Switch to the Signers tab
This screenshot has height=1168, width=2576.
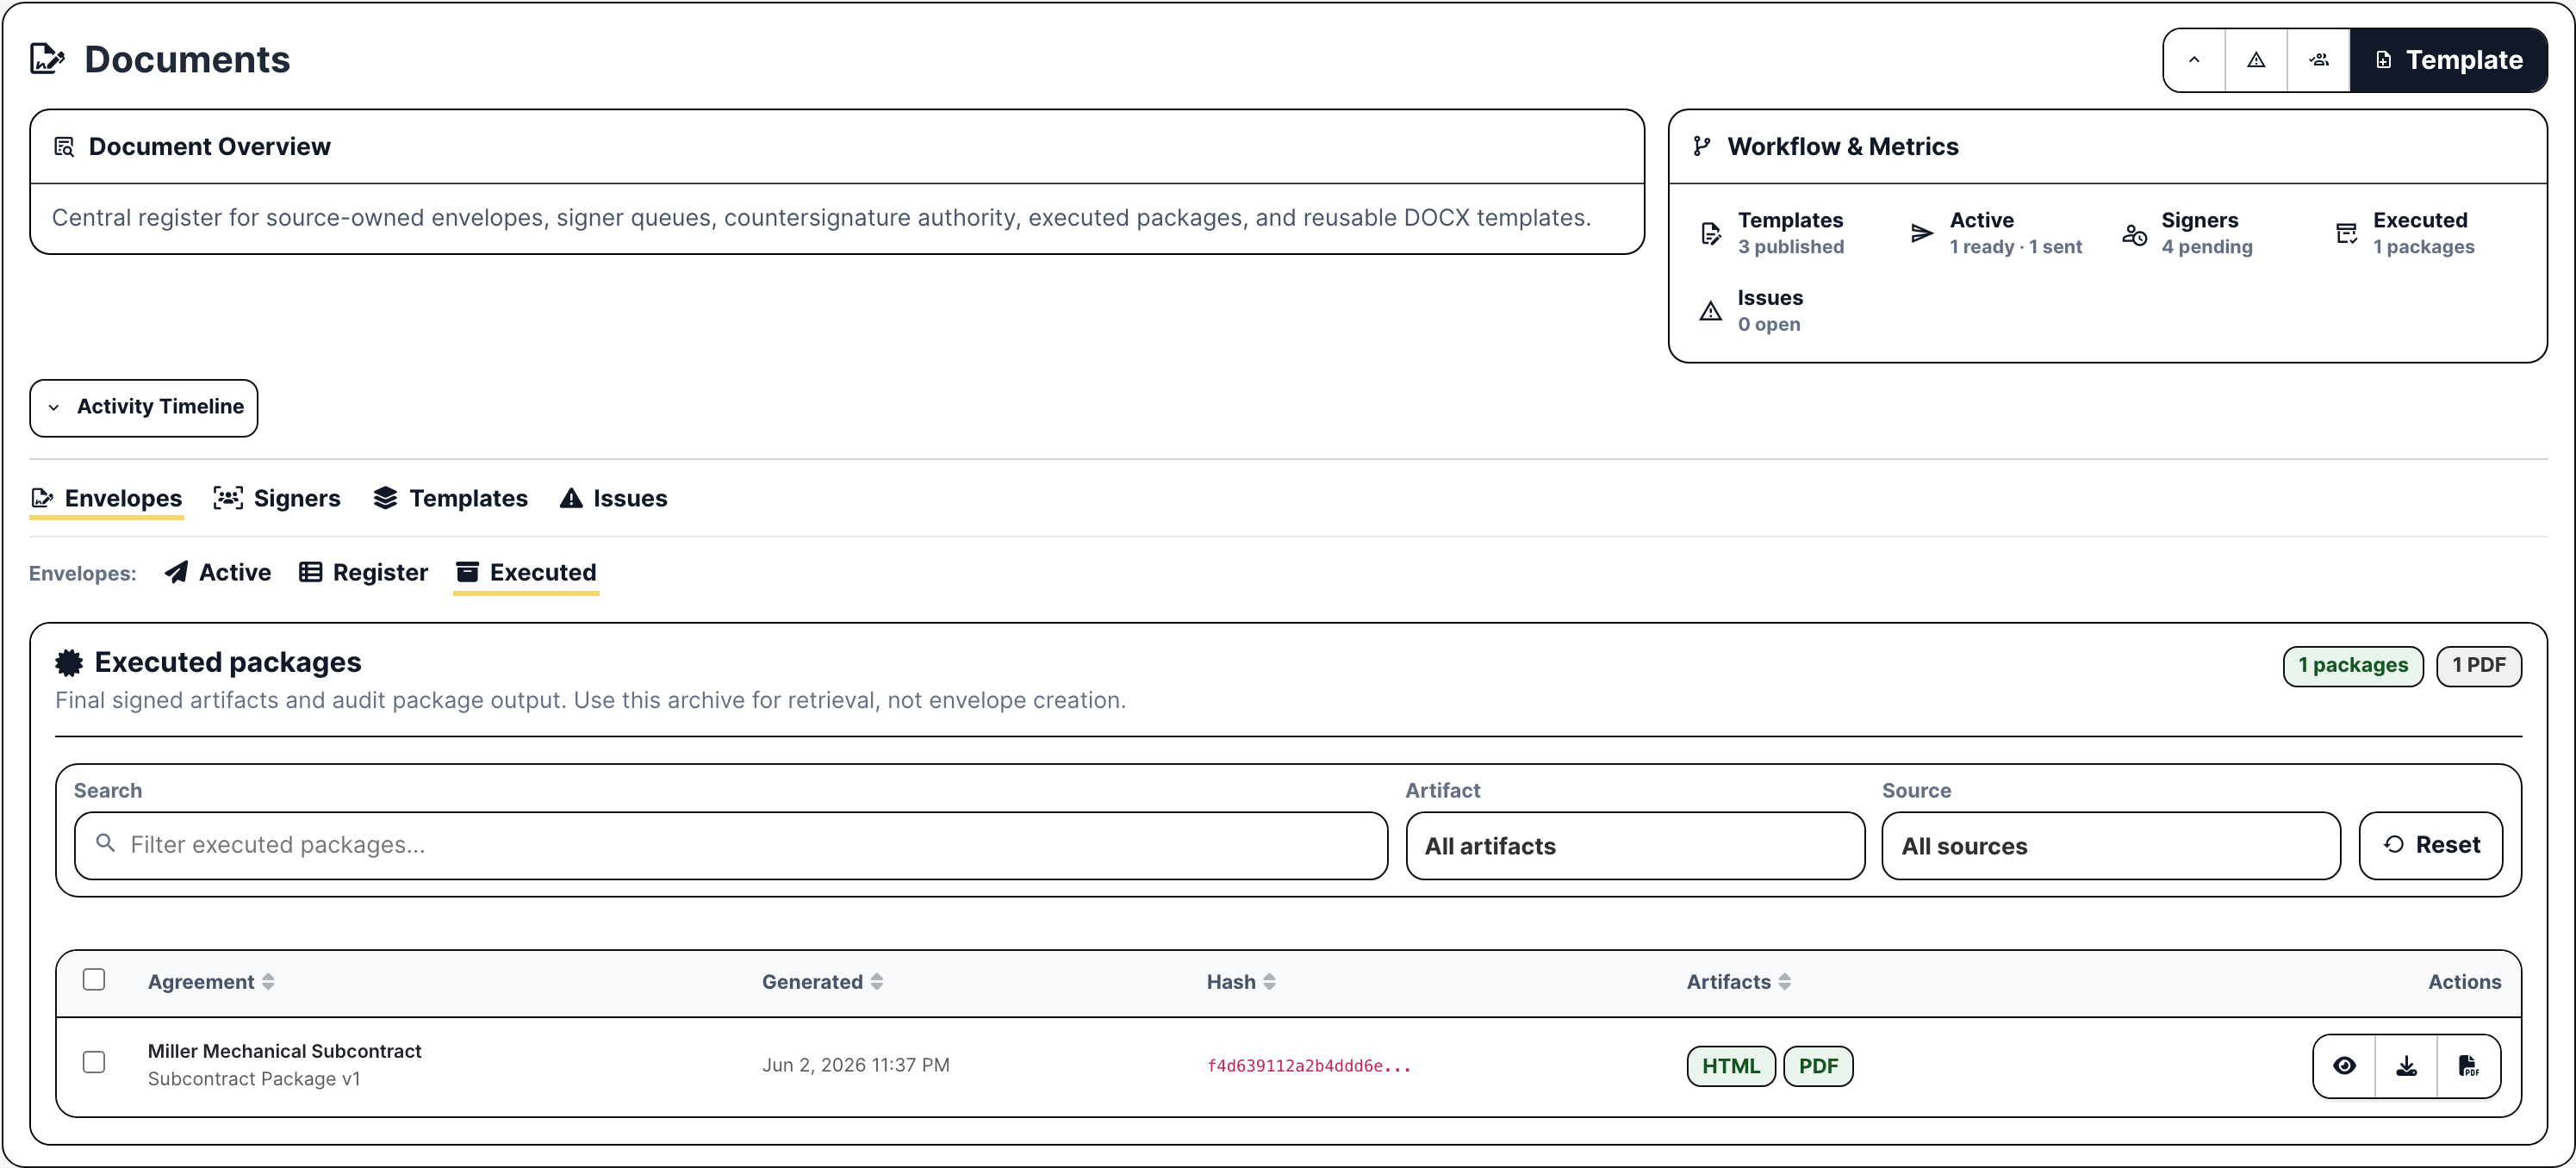tap(277, 498)
